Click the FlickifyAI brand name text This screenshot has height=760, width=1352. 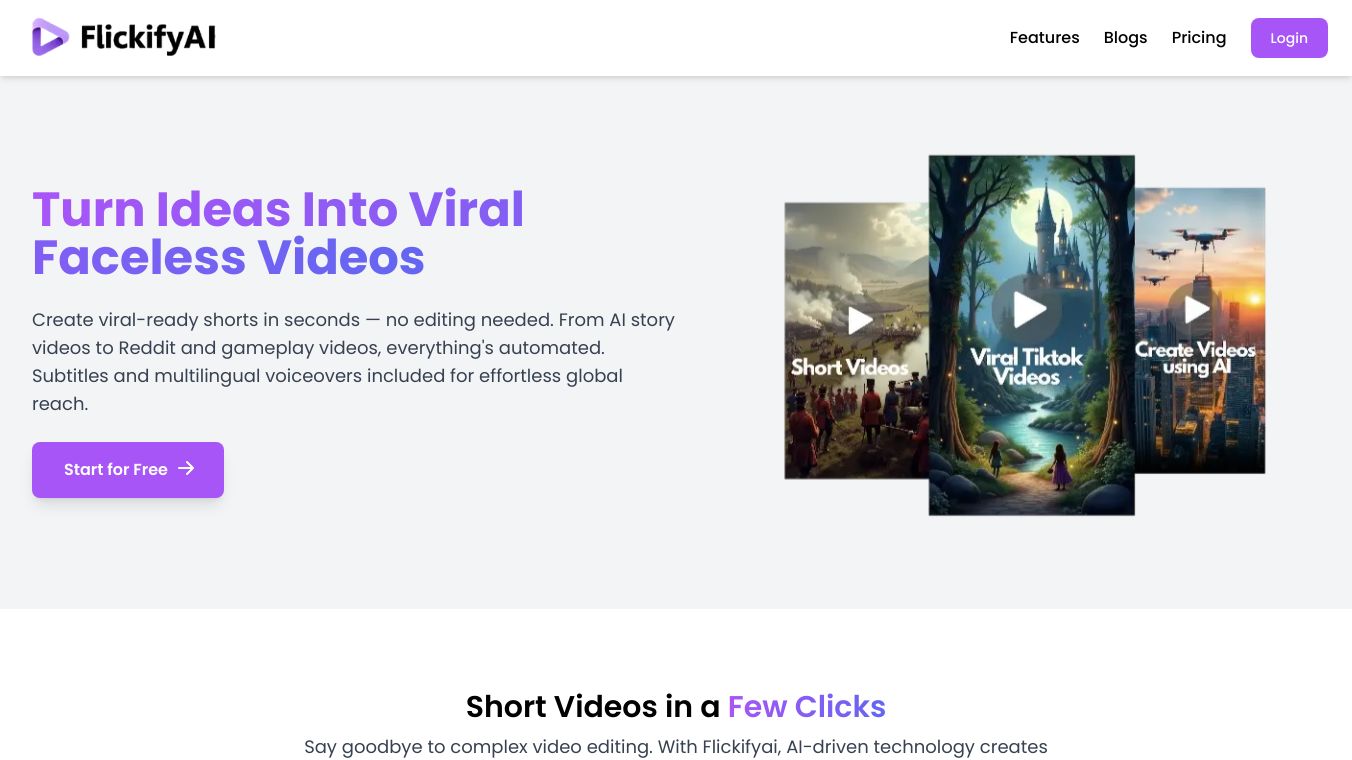point(148,38)
